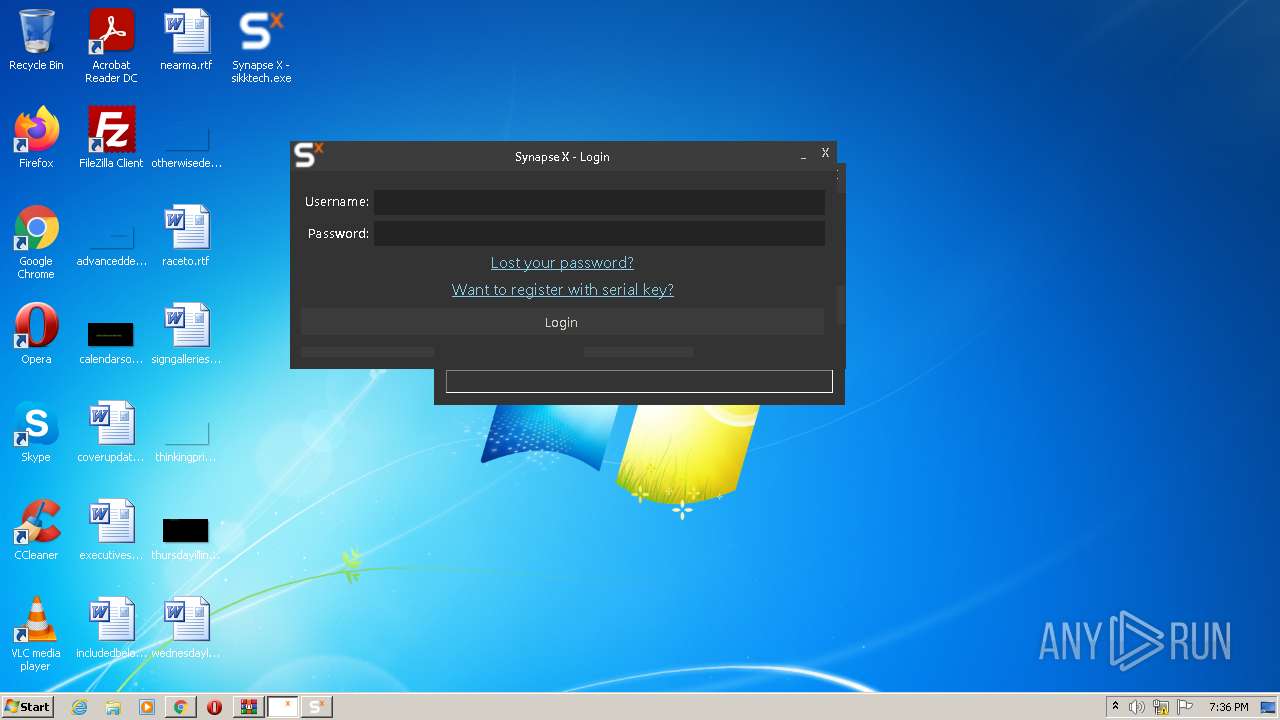Screen dimensions: 1280x720
Task: Open Acrobat Reader DC shortcut
Action: (111, 47)
